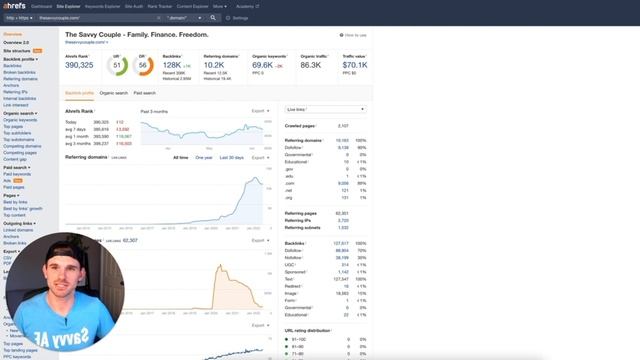640x360 pixels.
Task: Clear the URL field with the X icon
Action: pos(158,18)
